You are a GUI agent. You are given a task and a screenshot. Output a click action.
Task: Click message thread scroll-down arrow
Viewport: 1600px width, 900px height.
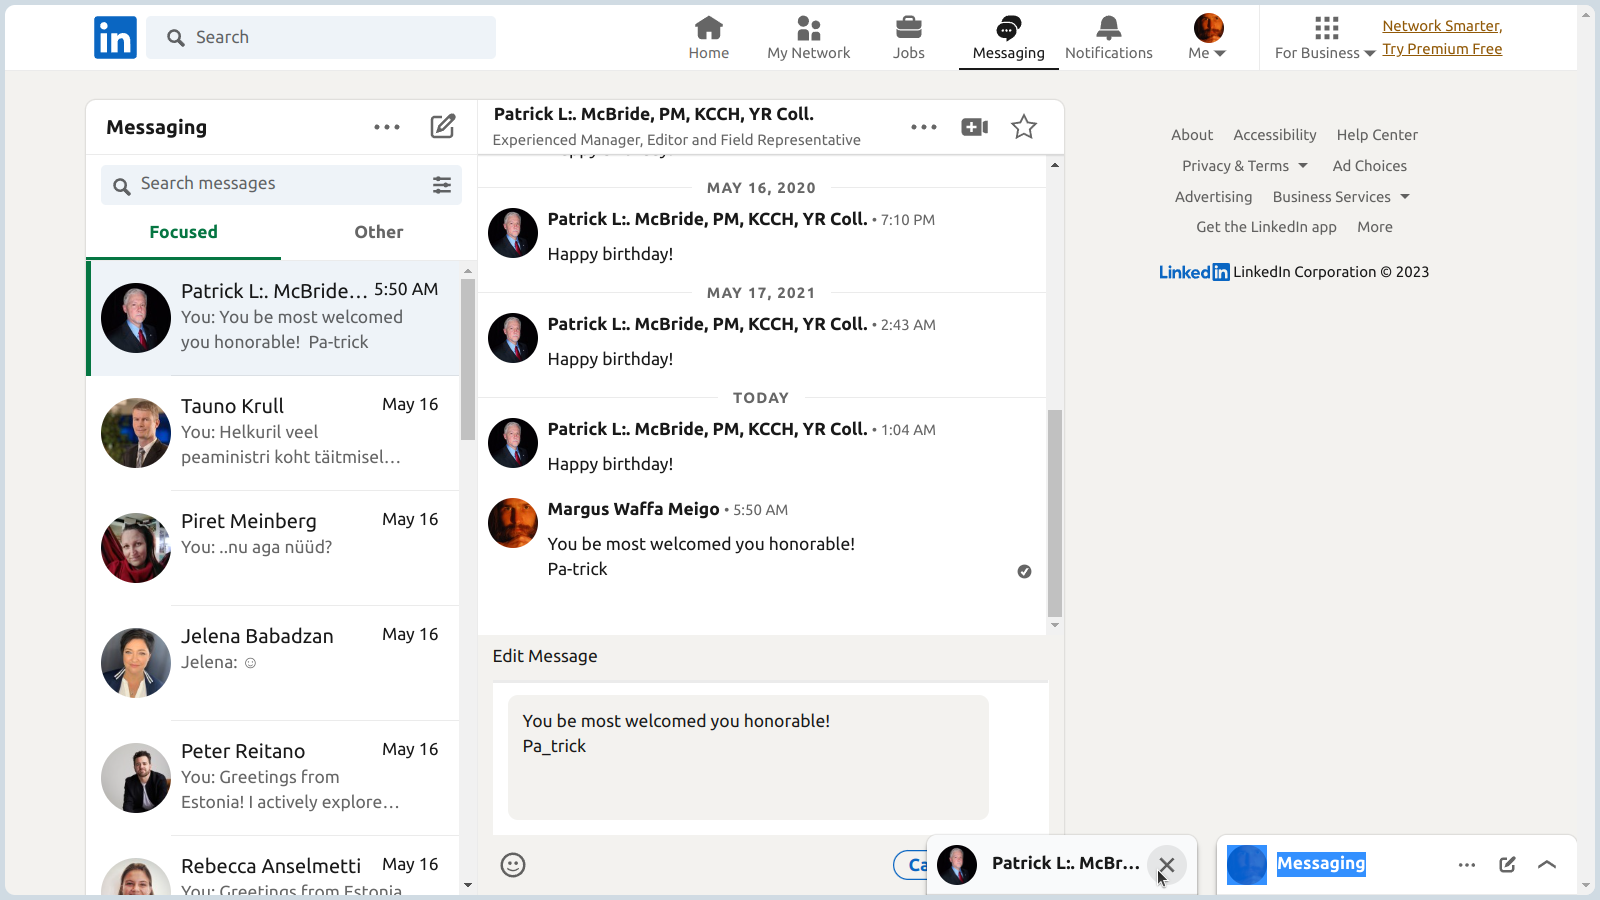tap(1055, 625)
